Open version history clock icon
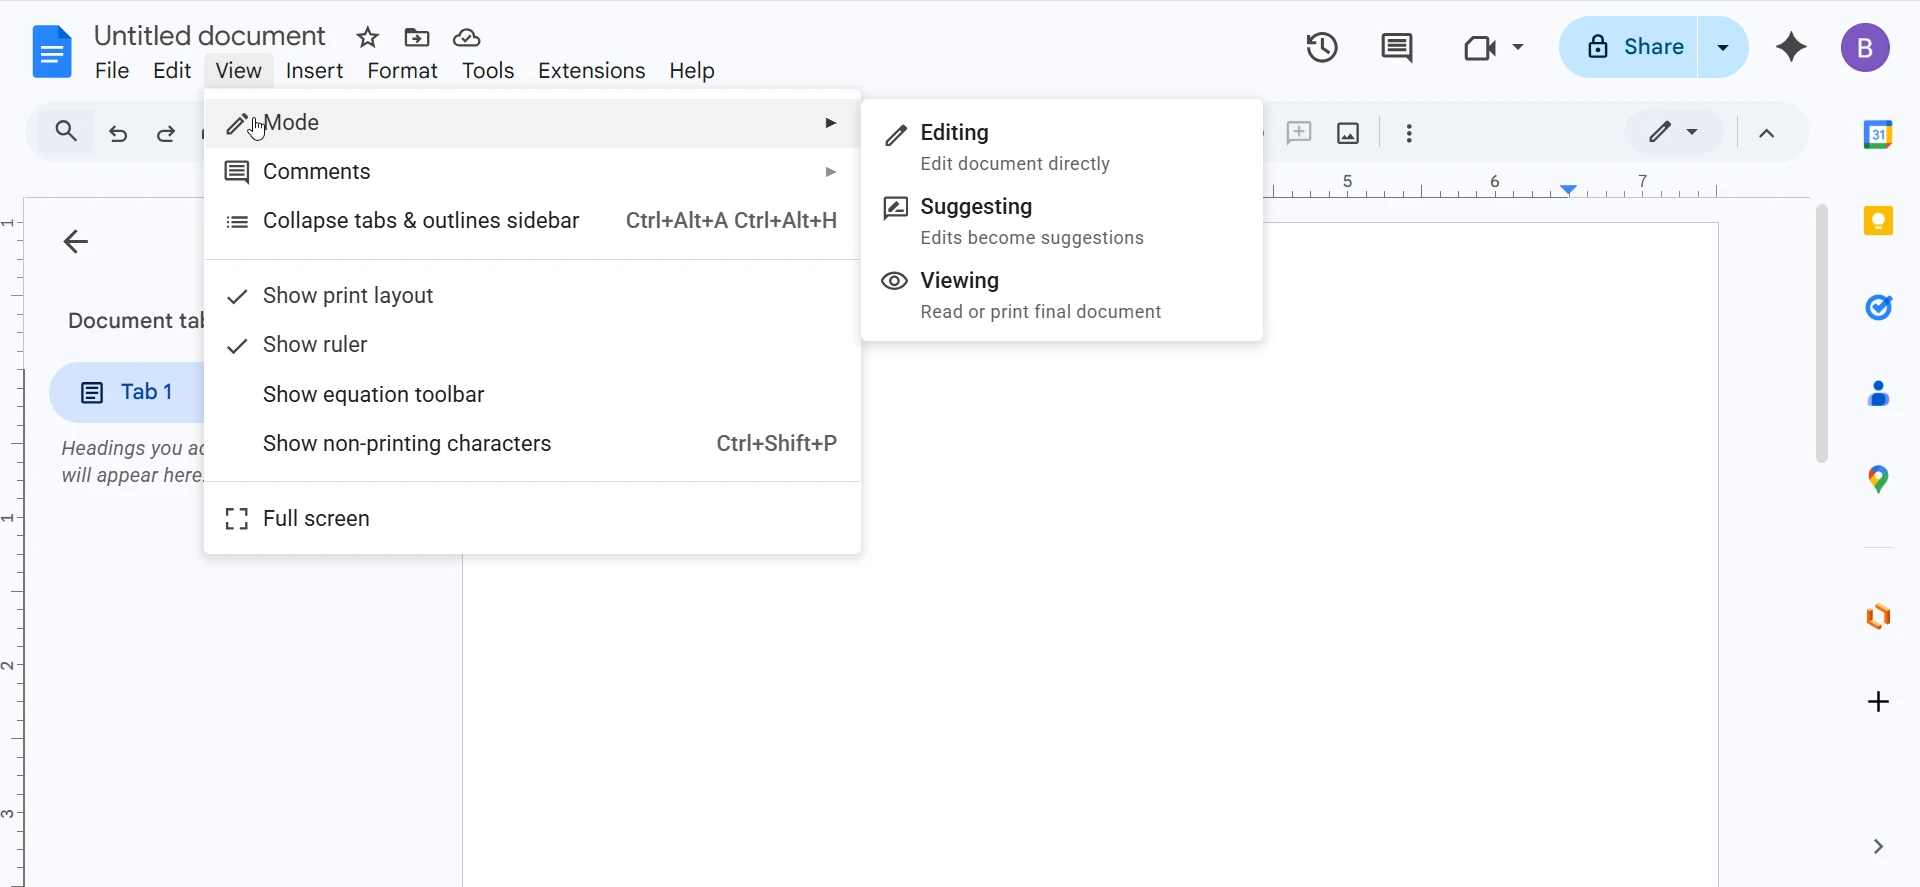 (1322, 47)
